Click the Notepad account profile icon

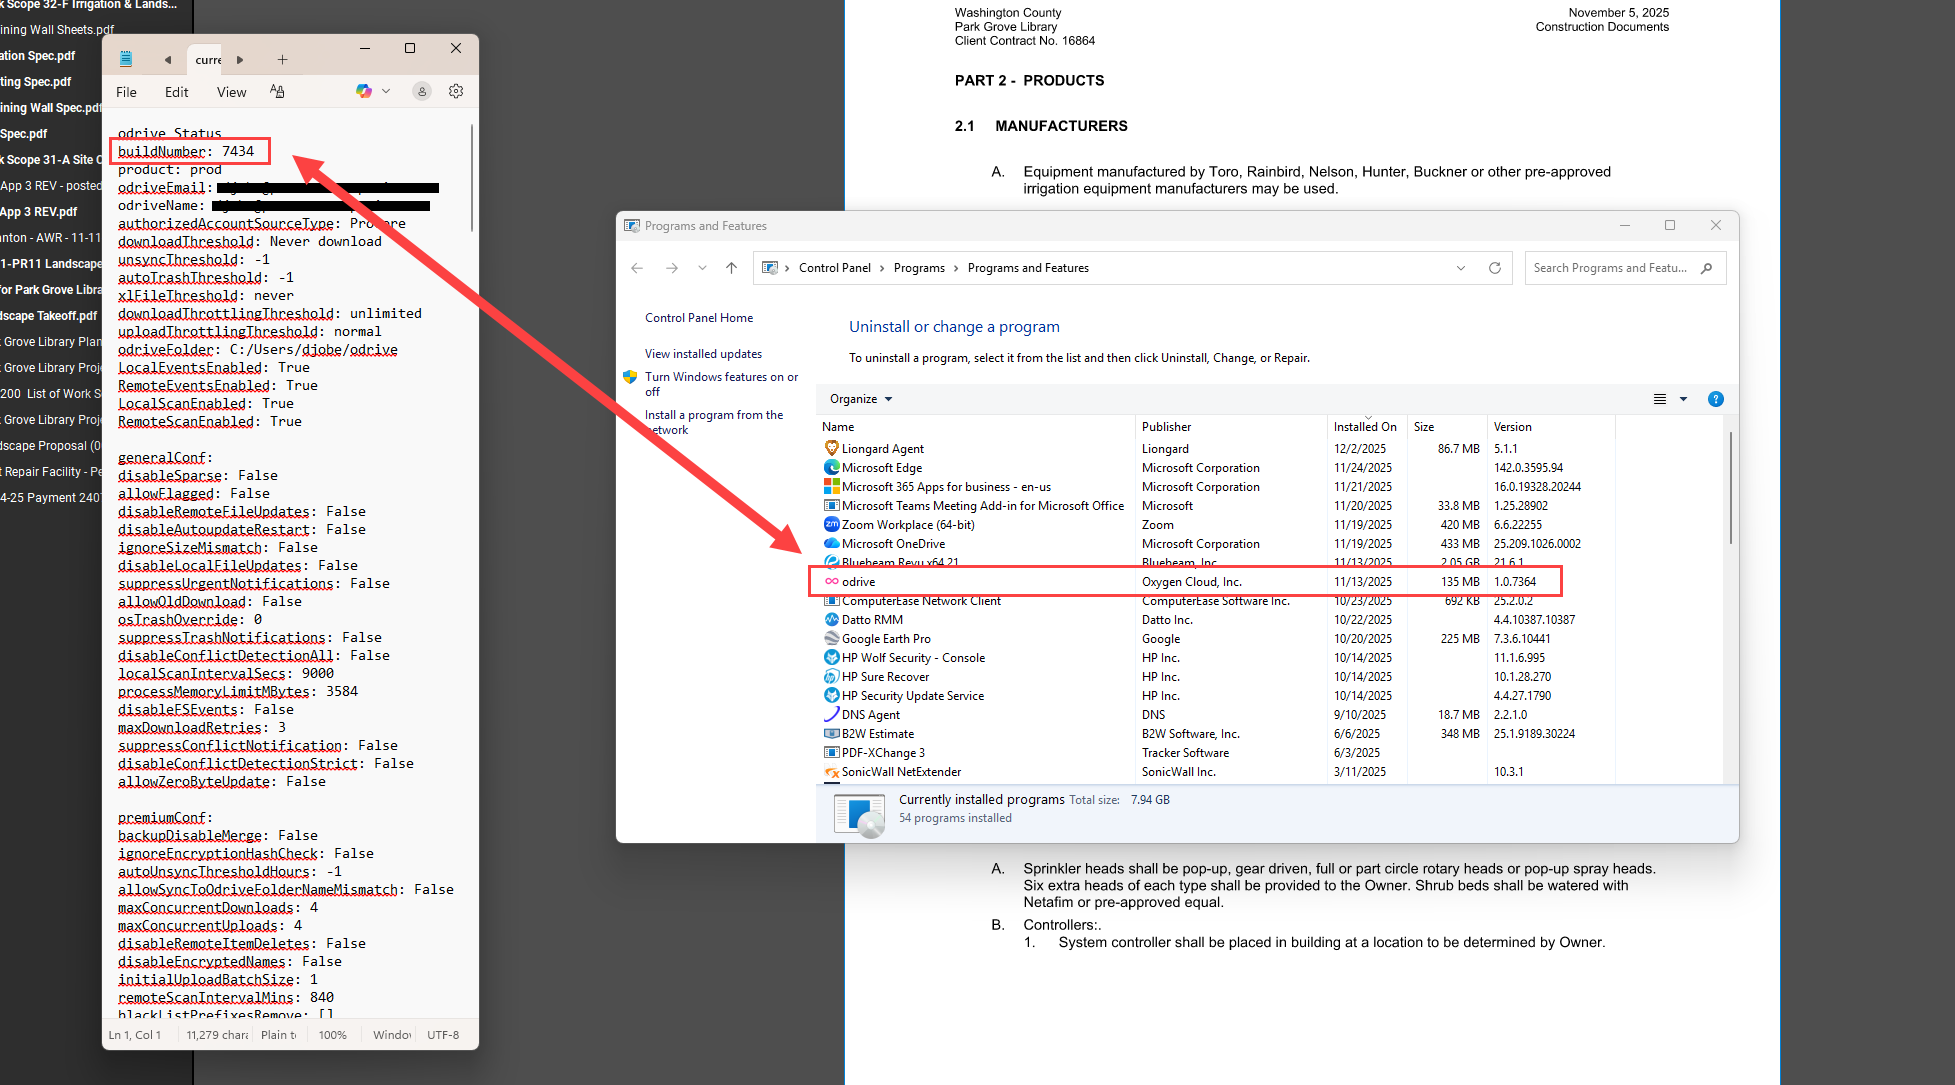tap(422, 91)
